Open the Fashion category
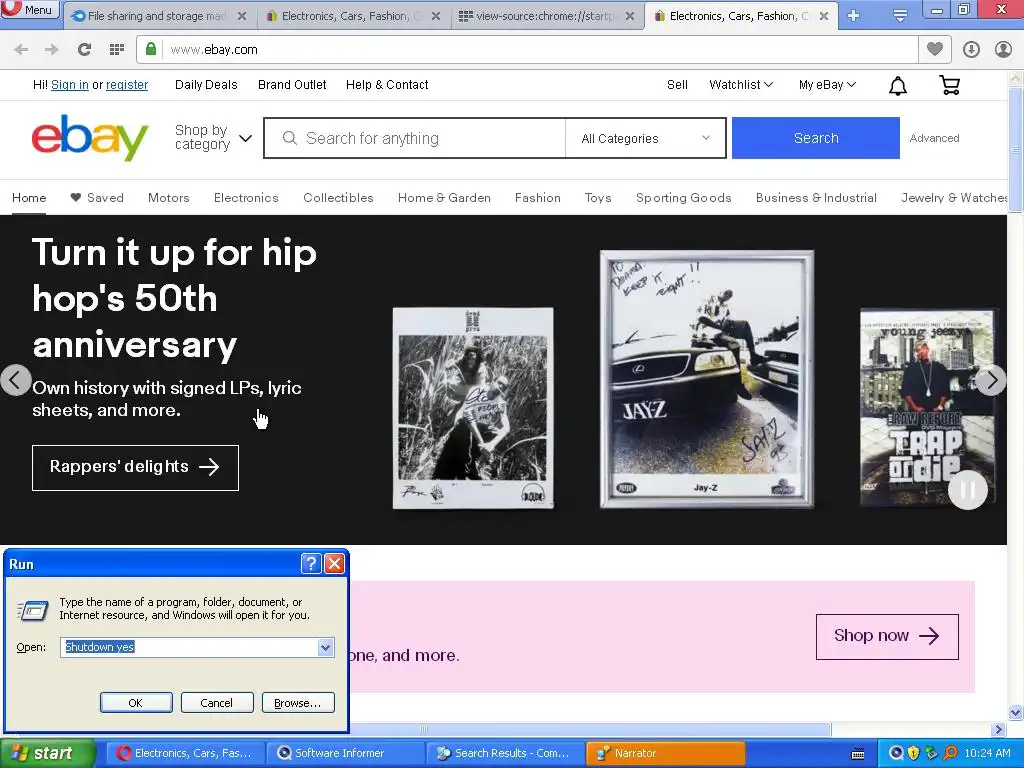This screenshot has height=768, width=1024. point(537,198)
